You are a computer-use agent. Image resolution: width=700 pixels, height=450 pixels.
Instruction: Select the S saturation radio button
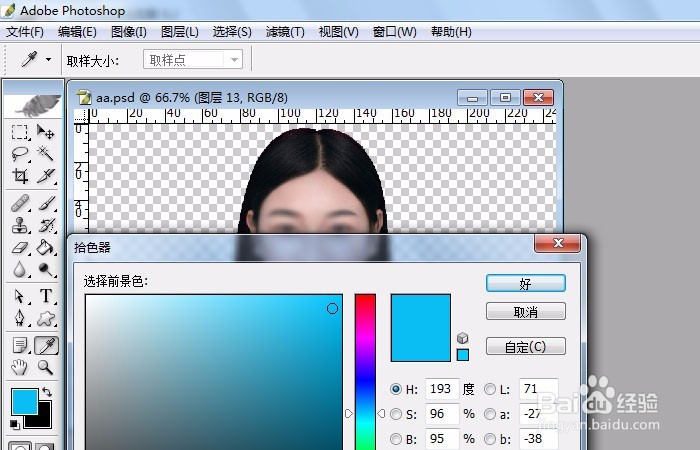(396, 414)
